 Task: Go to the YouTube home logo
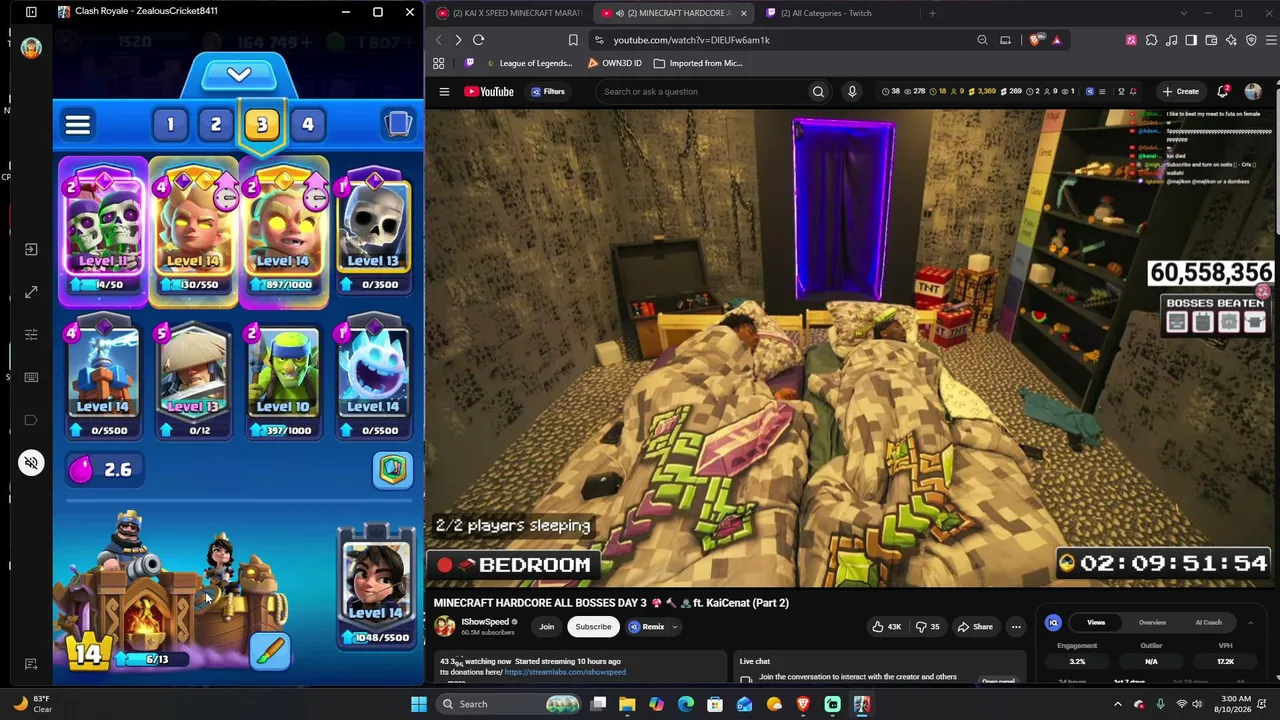[x=489, y=92]
